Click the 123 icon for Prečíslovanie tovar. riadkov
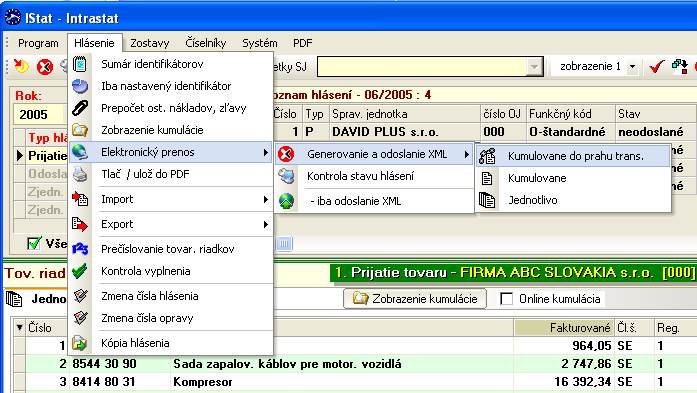697x393 pixels. [80, 249]
